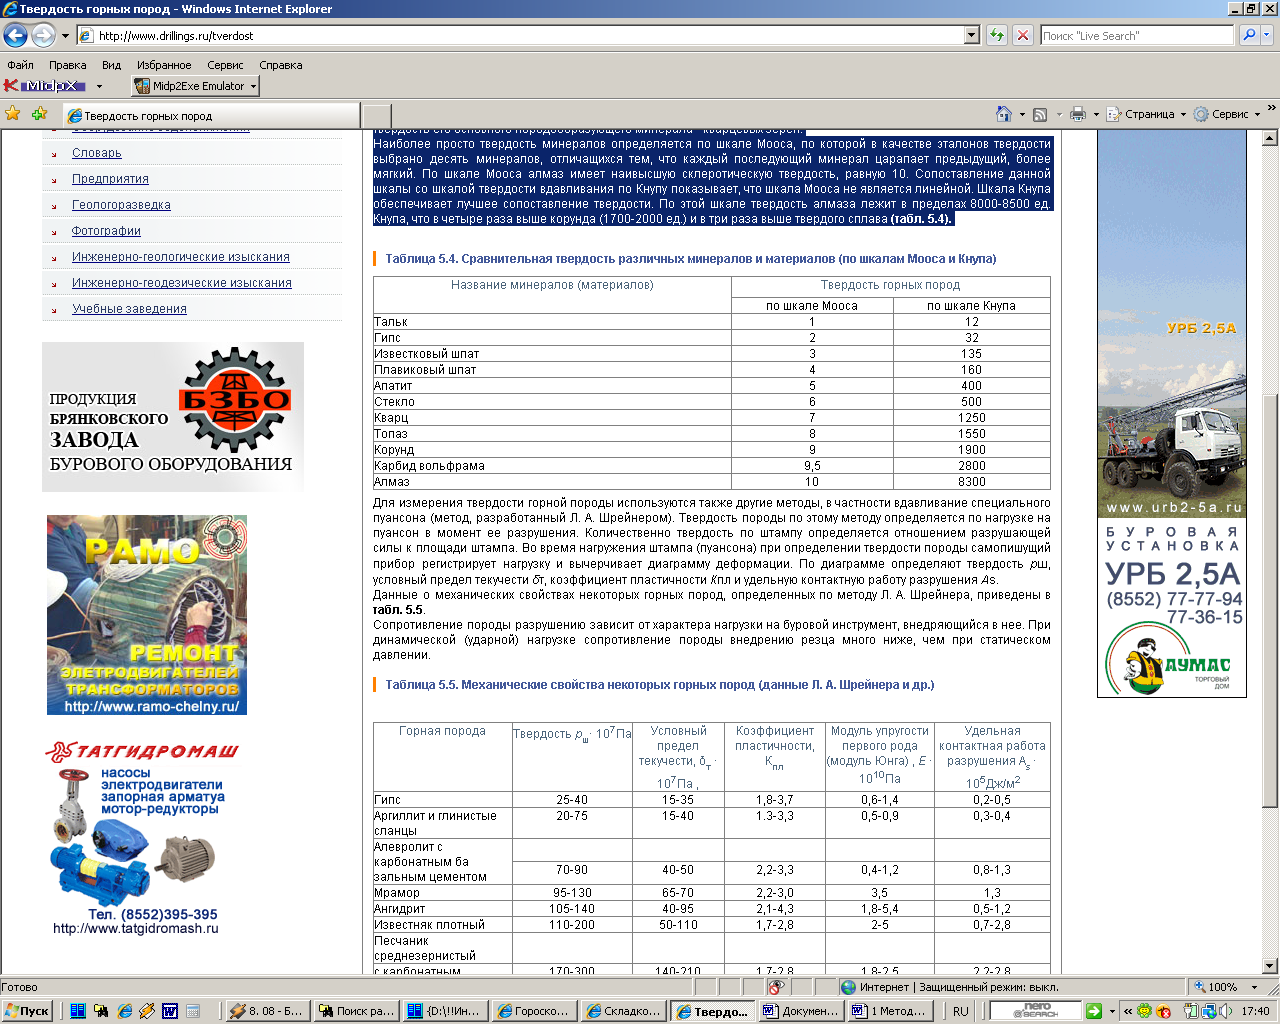Click the Пуск Start button

(x=28, y=1011)
